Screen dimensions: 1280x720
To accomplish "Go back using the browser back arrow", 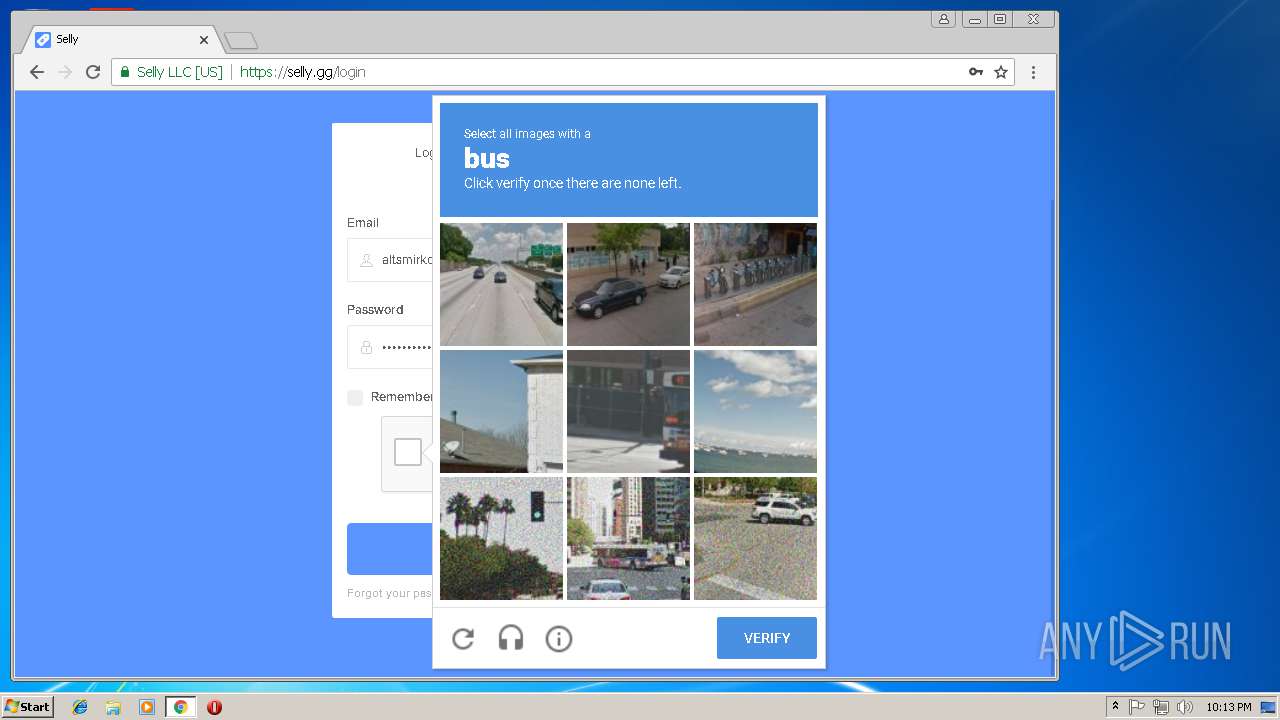I will point(37,72).
